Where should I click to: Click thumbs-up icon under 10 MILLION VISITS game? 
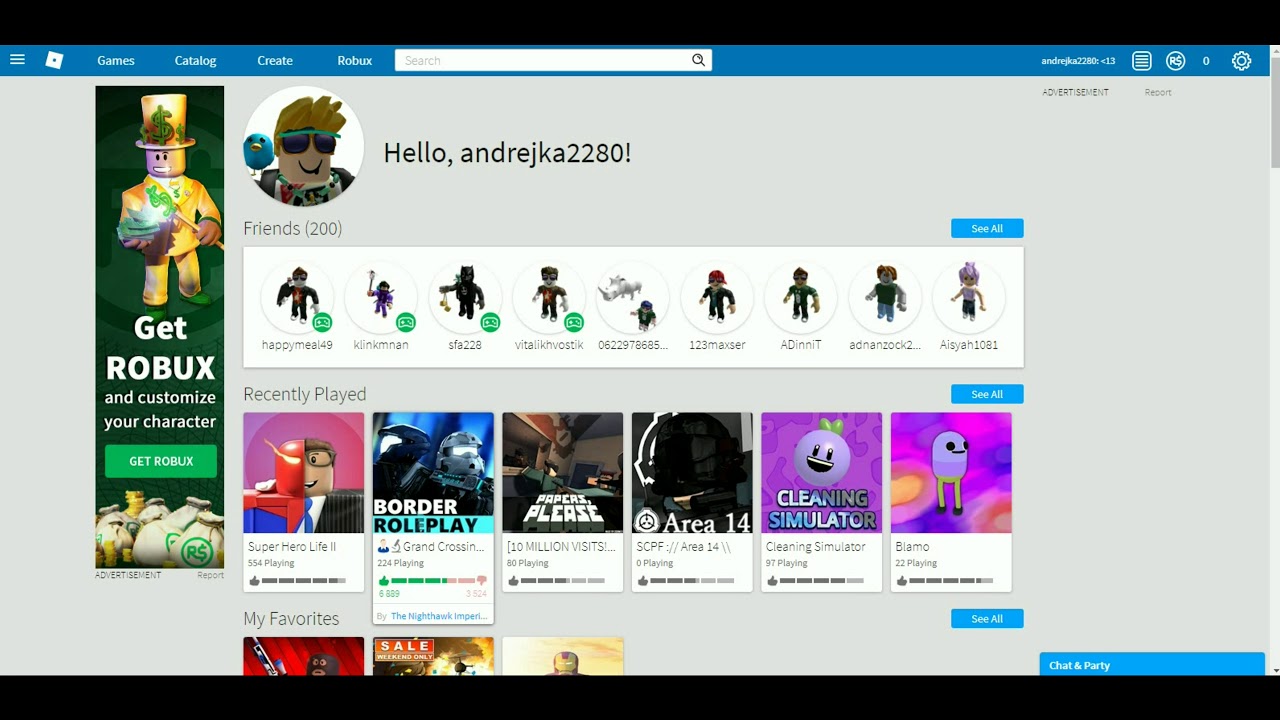pyautogui.click(x=513, y=580)
